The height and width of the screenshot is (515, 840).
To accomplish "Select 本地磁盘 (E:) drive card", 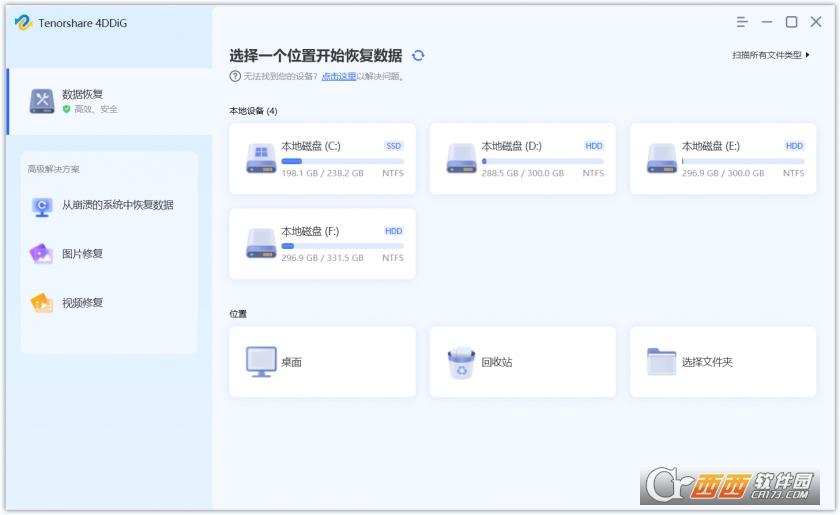I will tap(723, 159).
